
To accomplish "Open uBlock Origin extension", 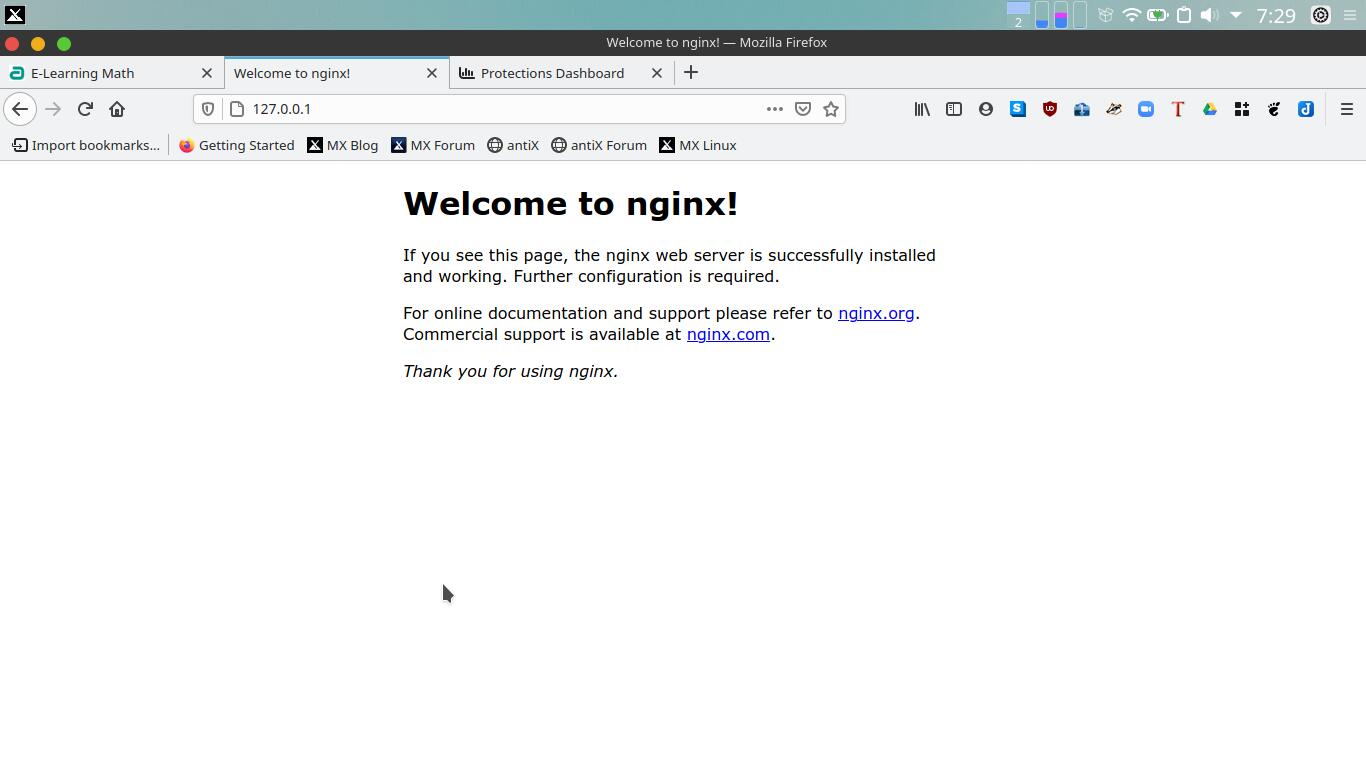I will 1050,109.
